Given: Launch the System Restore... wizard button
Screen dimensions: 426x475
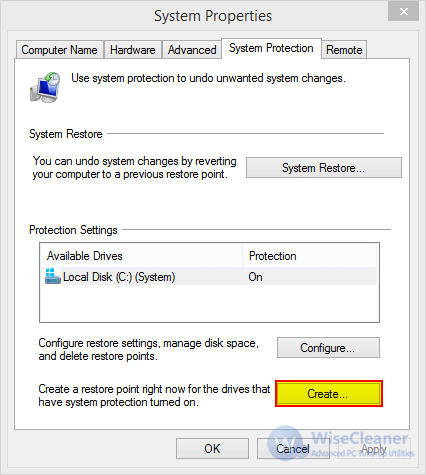Looking at the screenshot, I should [x=324, y=168].
